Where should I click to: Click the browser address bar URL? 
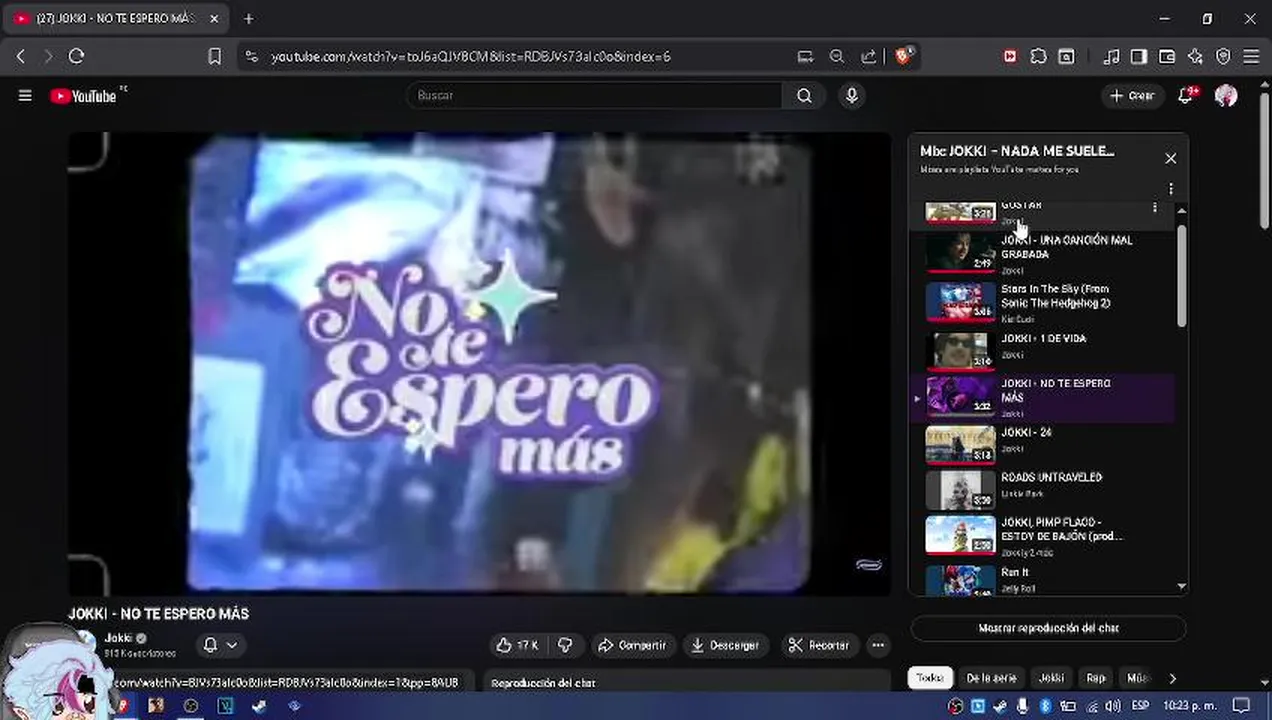tap(470, 57)
